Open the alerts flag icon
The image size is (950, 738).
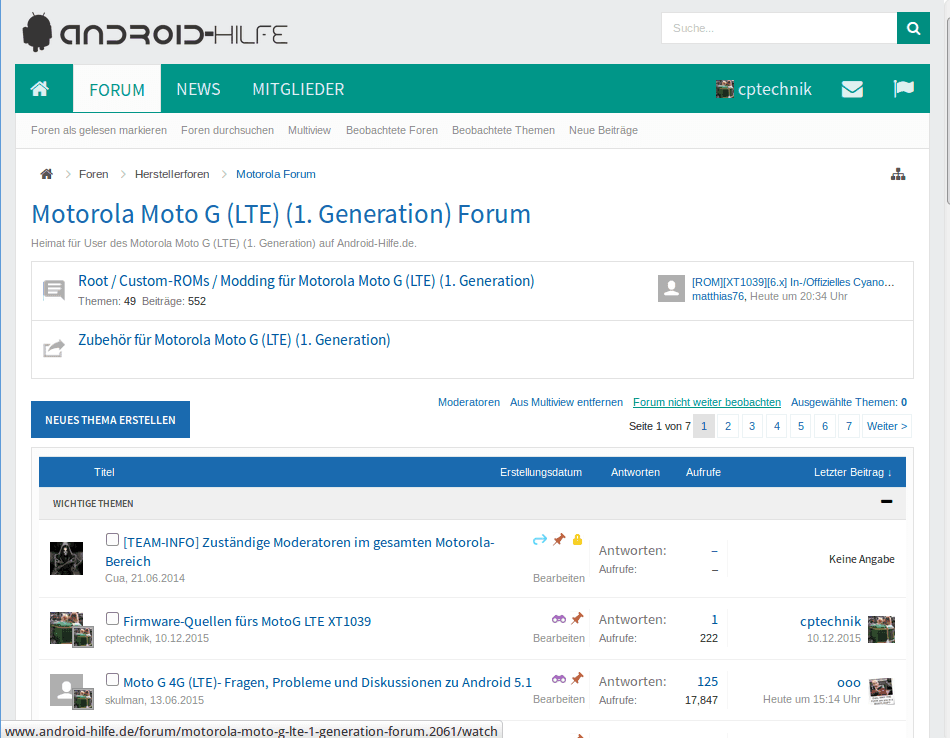[x=903, y=89]
